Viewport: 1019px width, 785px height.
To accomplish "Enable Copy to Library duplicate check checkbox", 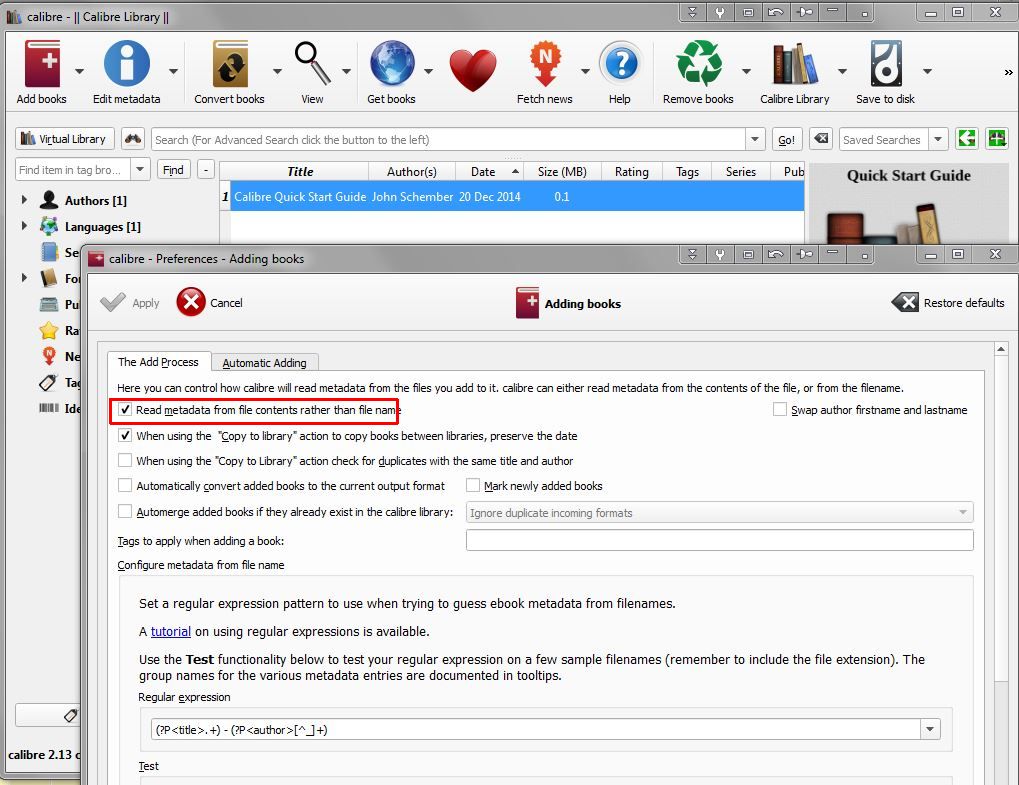I will (125, 461).
